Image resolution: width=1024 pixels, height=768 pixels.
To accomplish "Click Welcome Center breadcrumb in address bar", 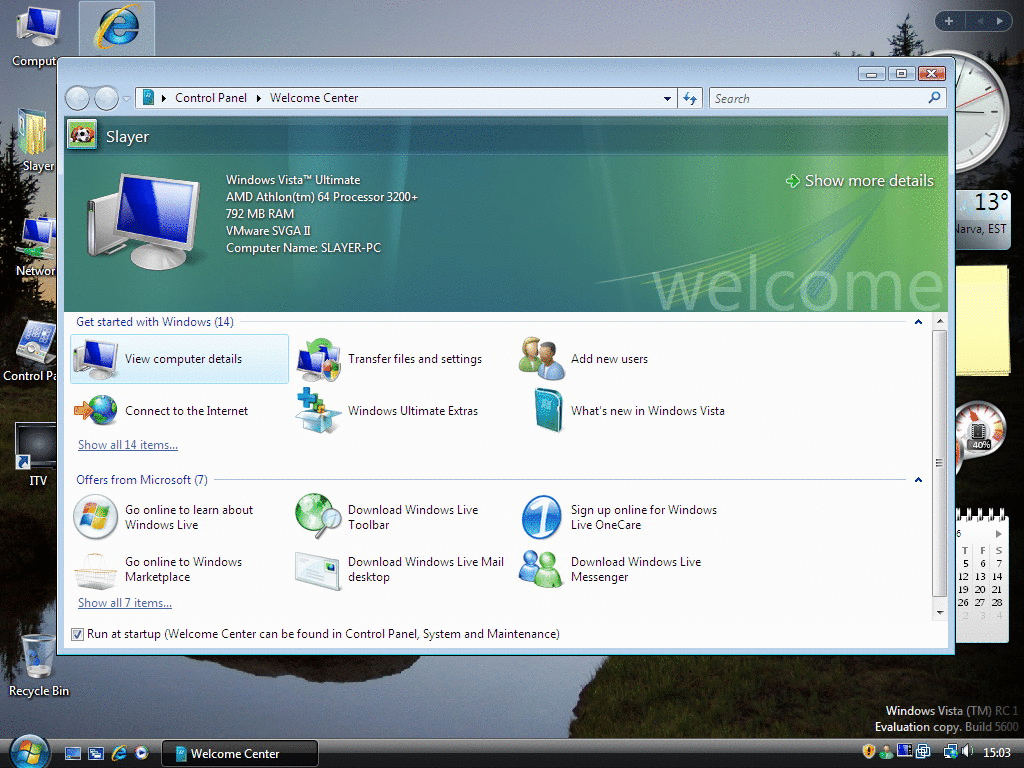I will 313,98.
